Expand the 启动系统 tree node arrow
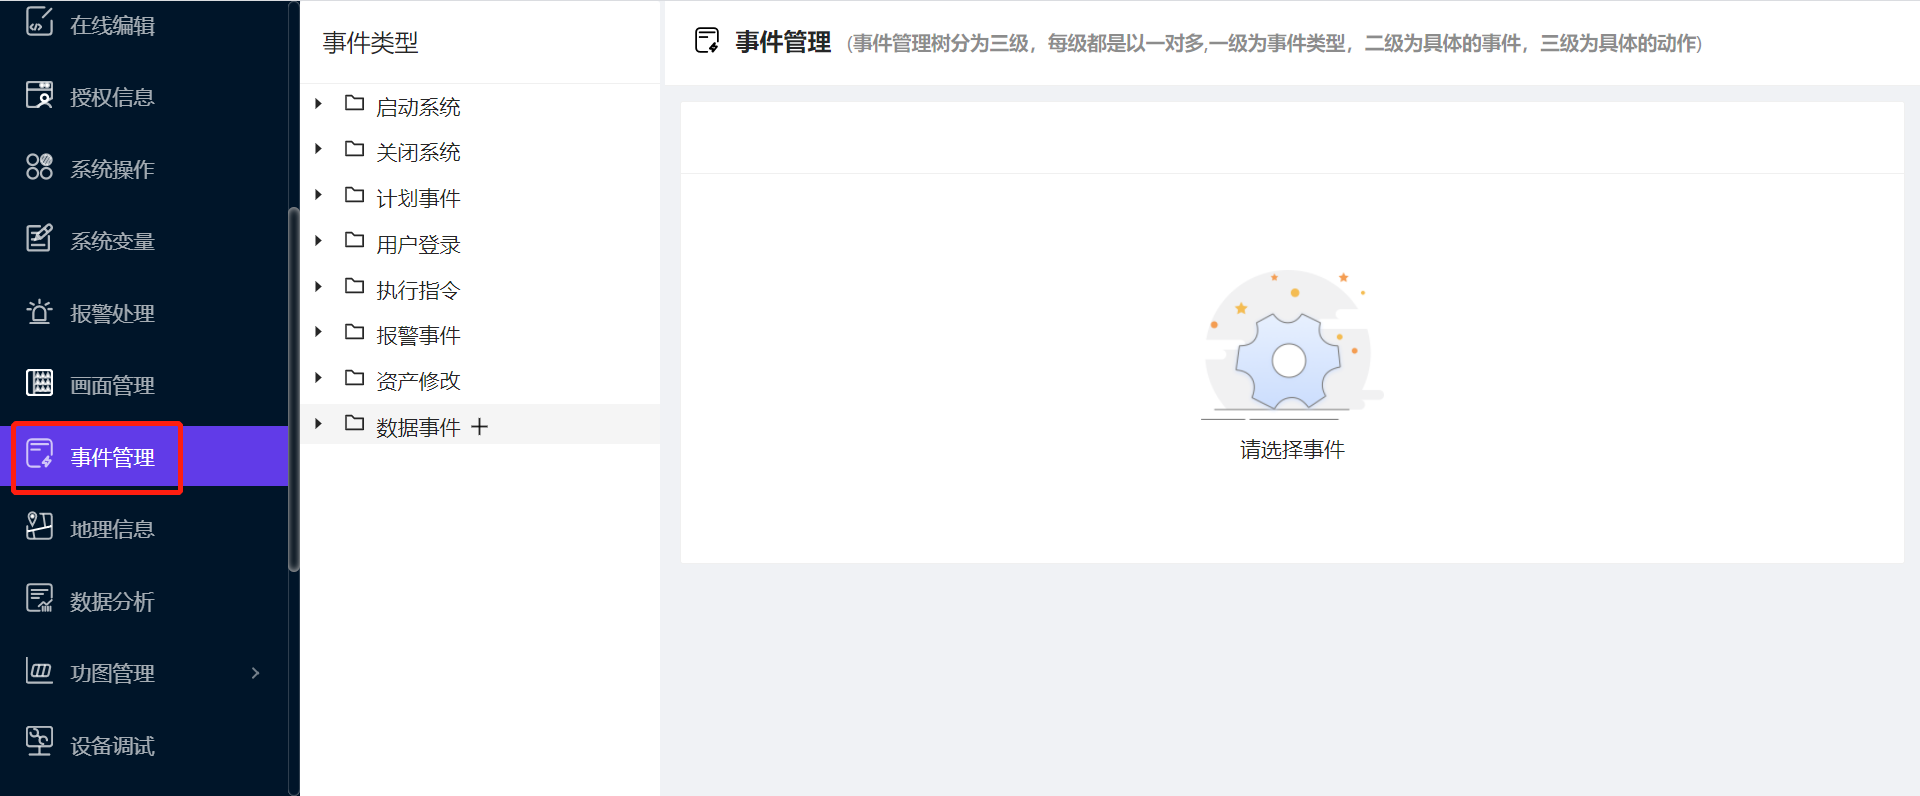1920x796 pixels. tap(318, 103)
